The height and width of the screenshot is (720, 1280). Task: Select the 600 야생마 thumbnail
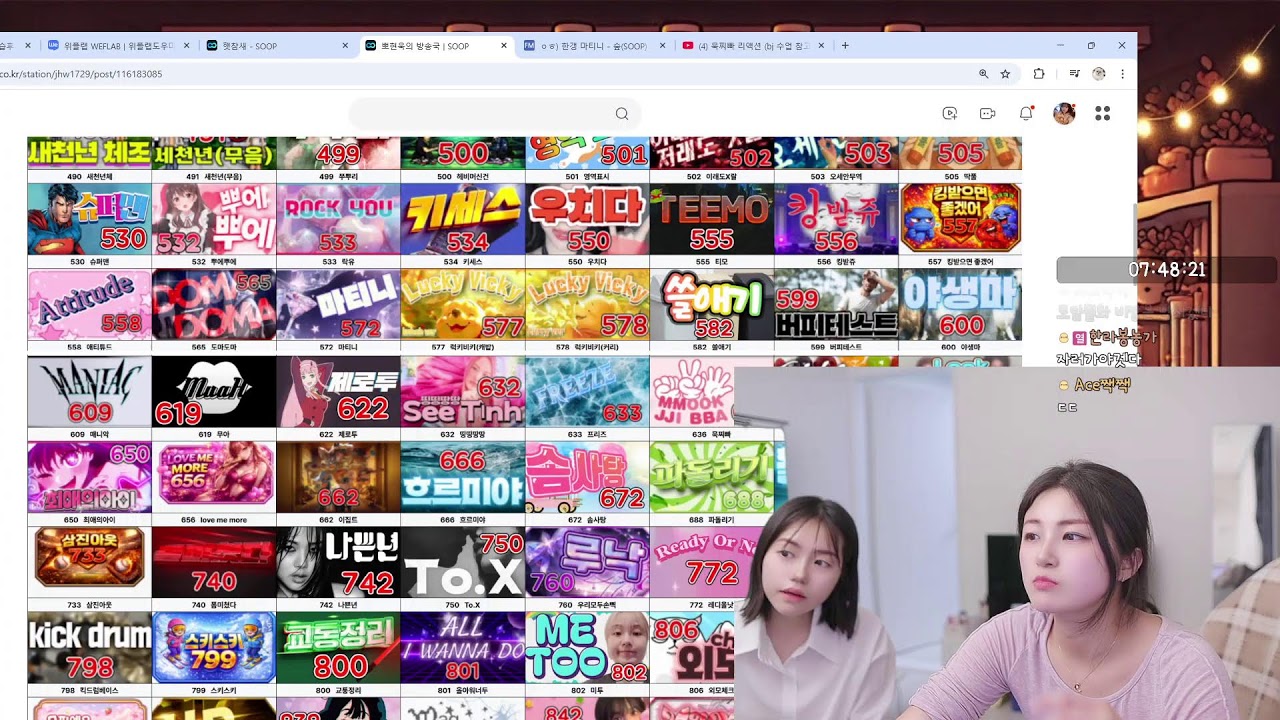(960, 304)
